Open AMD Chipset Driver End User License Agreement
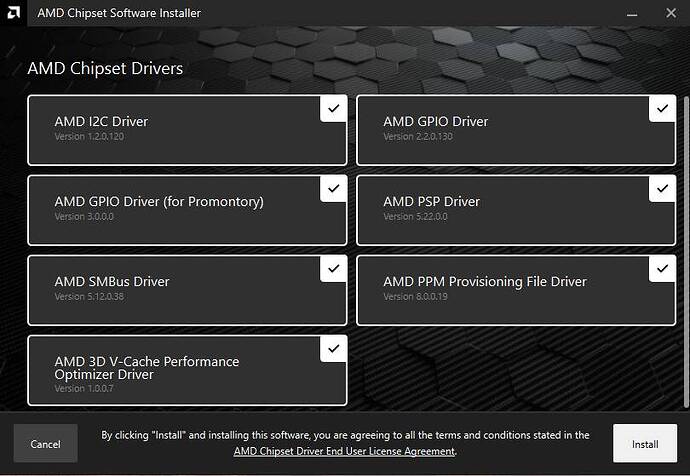The height and width of the screenshot is (476, 690). tap(344, 451)
